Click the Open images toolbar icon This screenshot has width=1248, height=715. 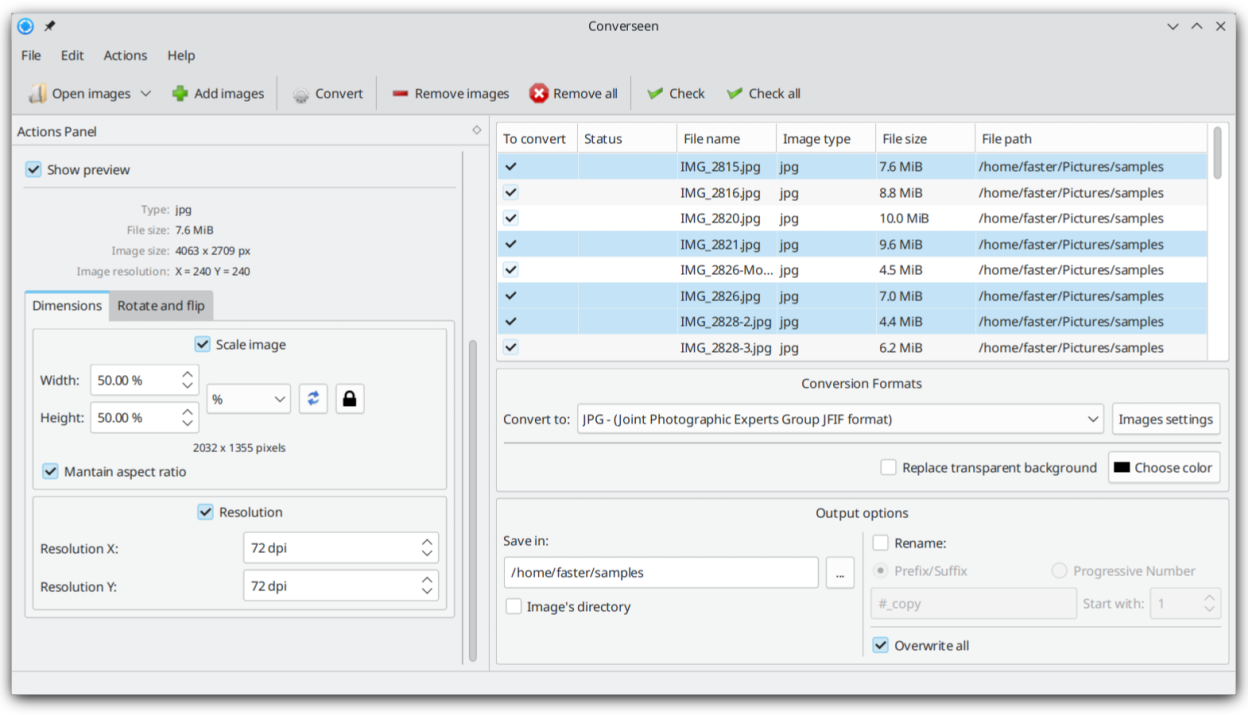coord(38,94)
